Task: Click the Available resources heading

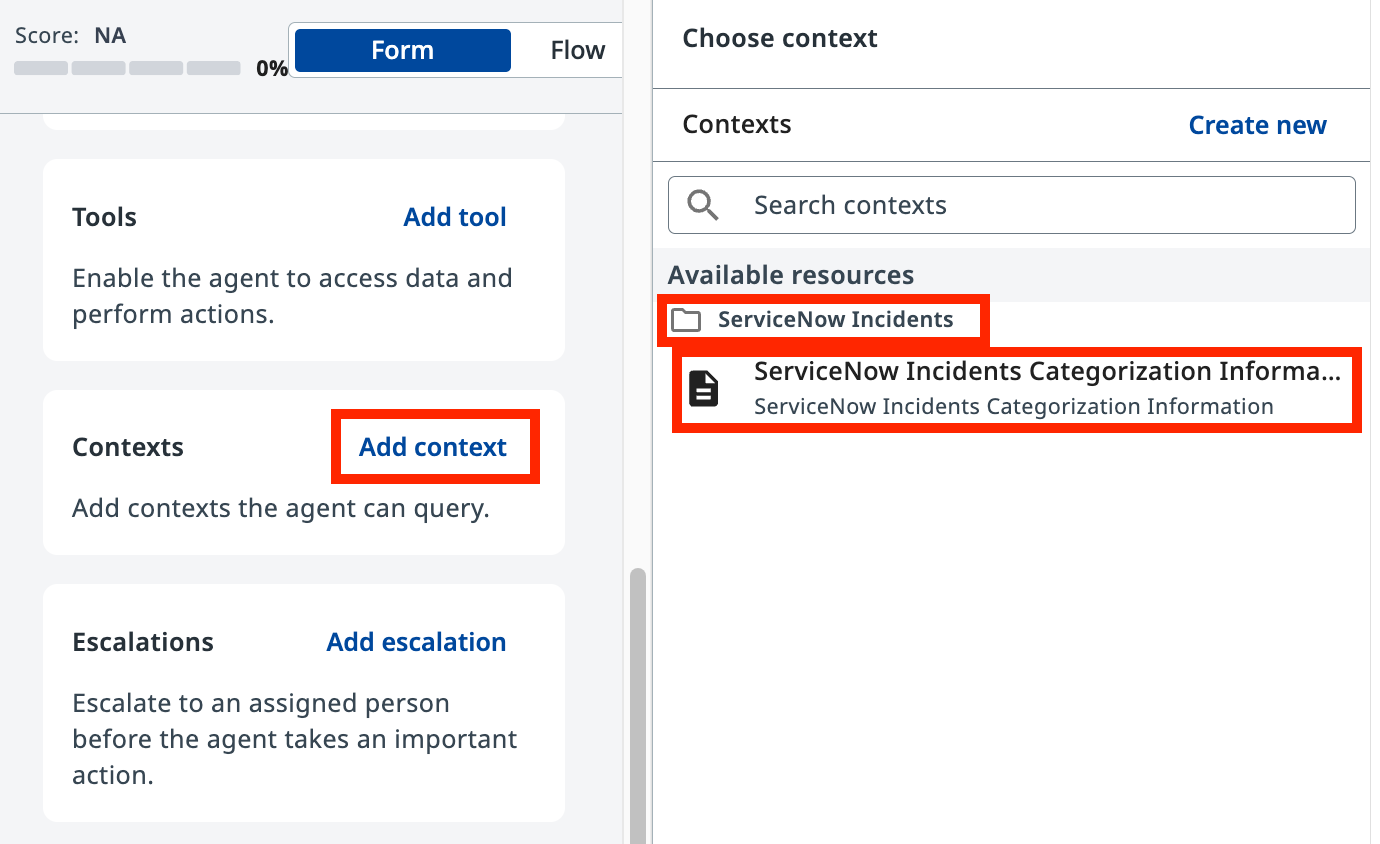Action: tap(791, 275)
